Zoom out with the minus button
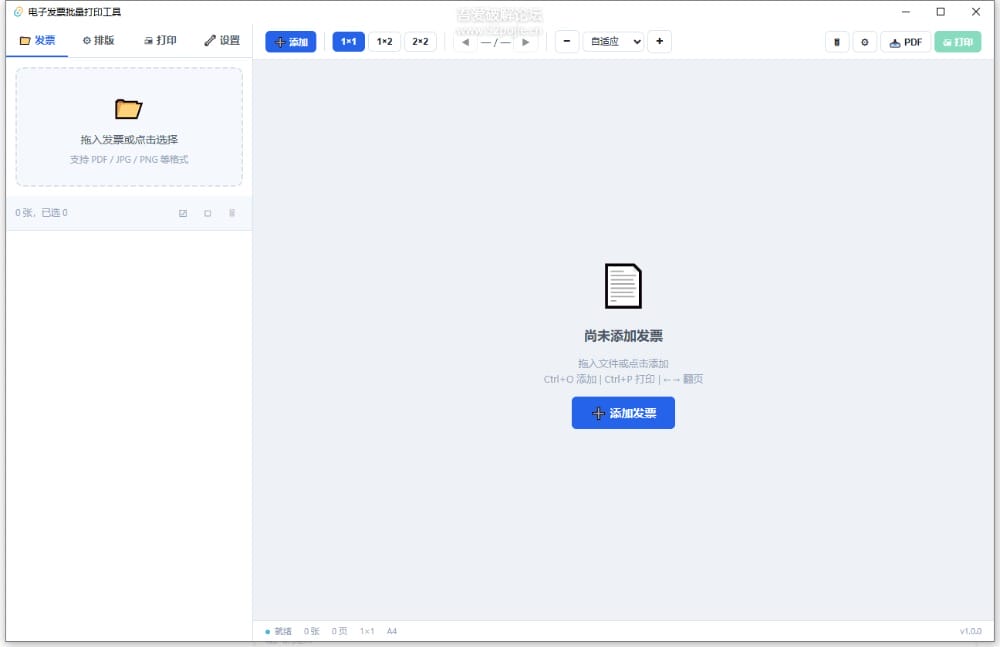 click(x=566, y=41)
